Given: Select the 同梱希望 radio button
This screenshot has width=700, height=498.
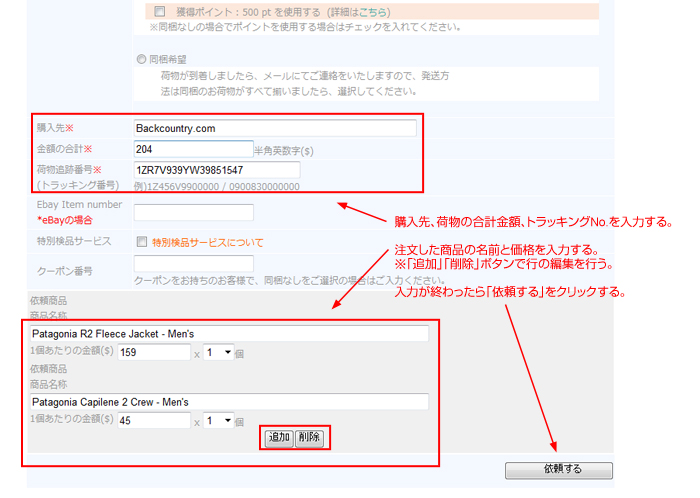Looking at the screenshot, I should point(141,59).
